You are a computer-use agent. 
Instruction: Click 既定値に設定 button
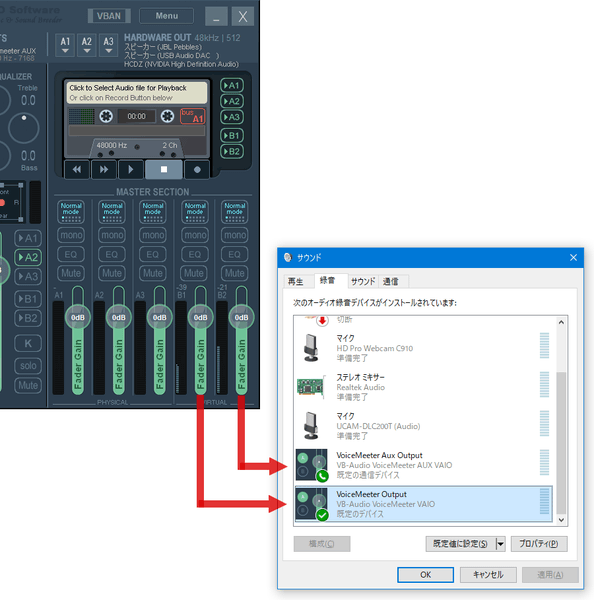[460, 544]
